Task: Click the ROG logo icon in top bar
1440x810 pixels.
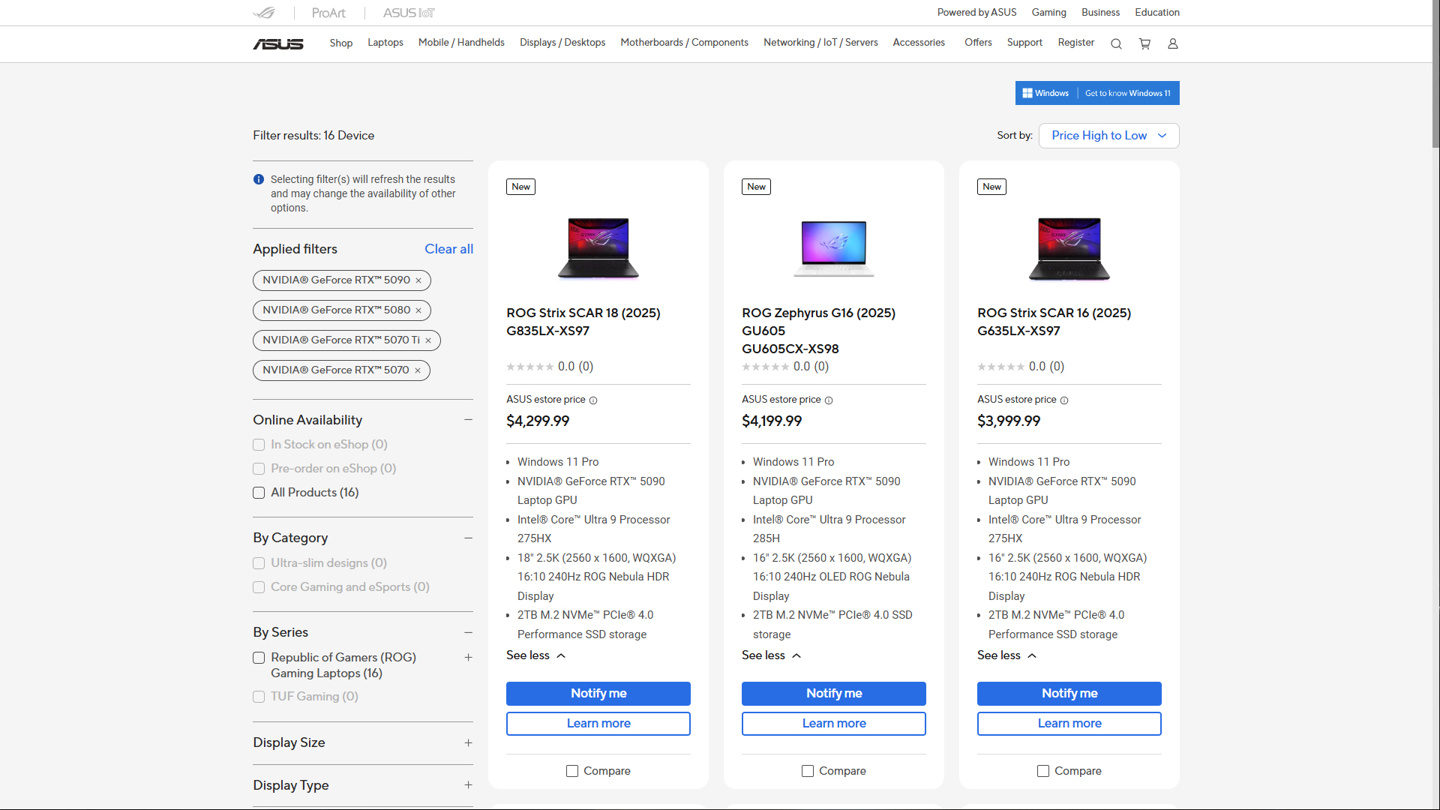Action: pos(264,13)
